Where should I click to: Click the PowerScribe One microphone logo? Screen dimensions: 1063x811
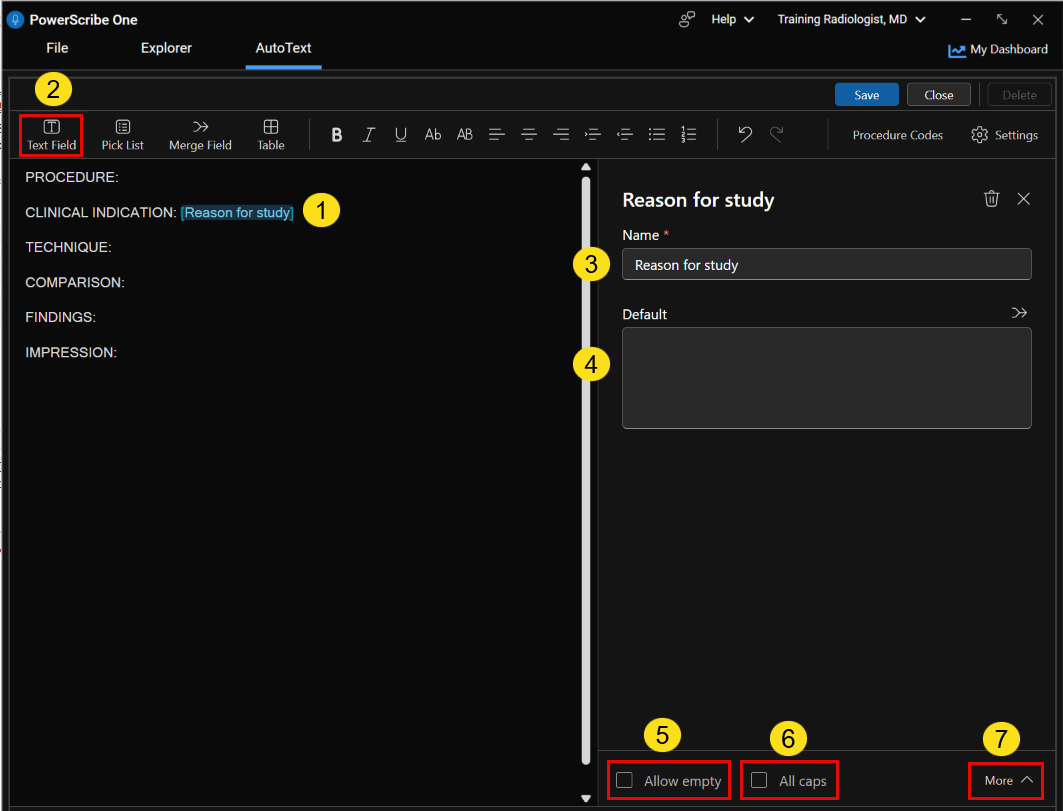(x=15, y=20)
